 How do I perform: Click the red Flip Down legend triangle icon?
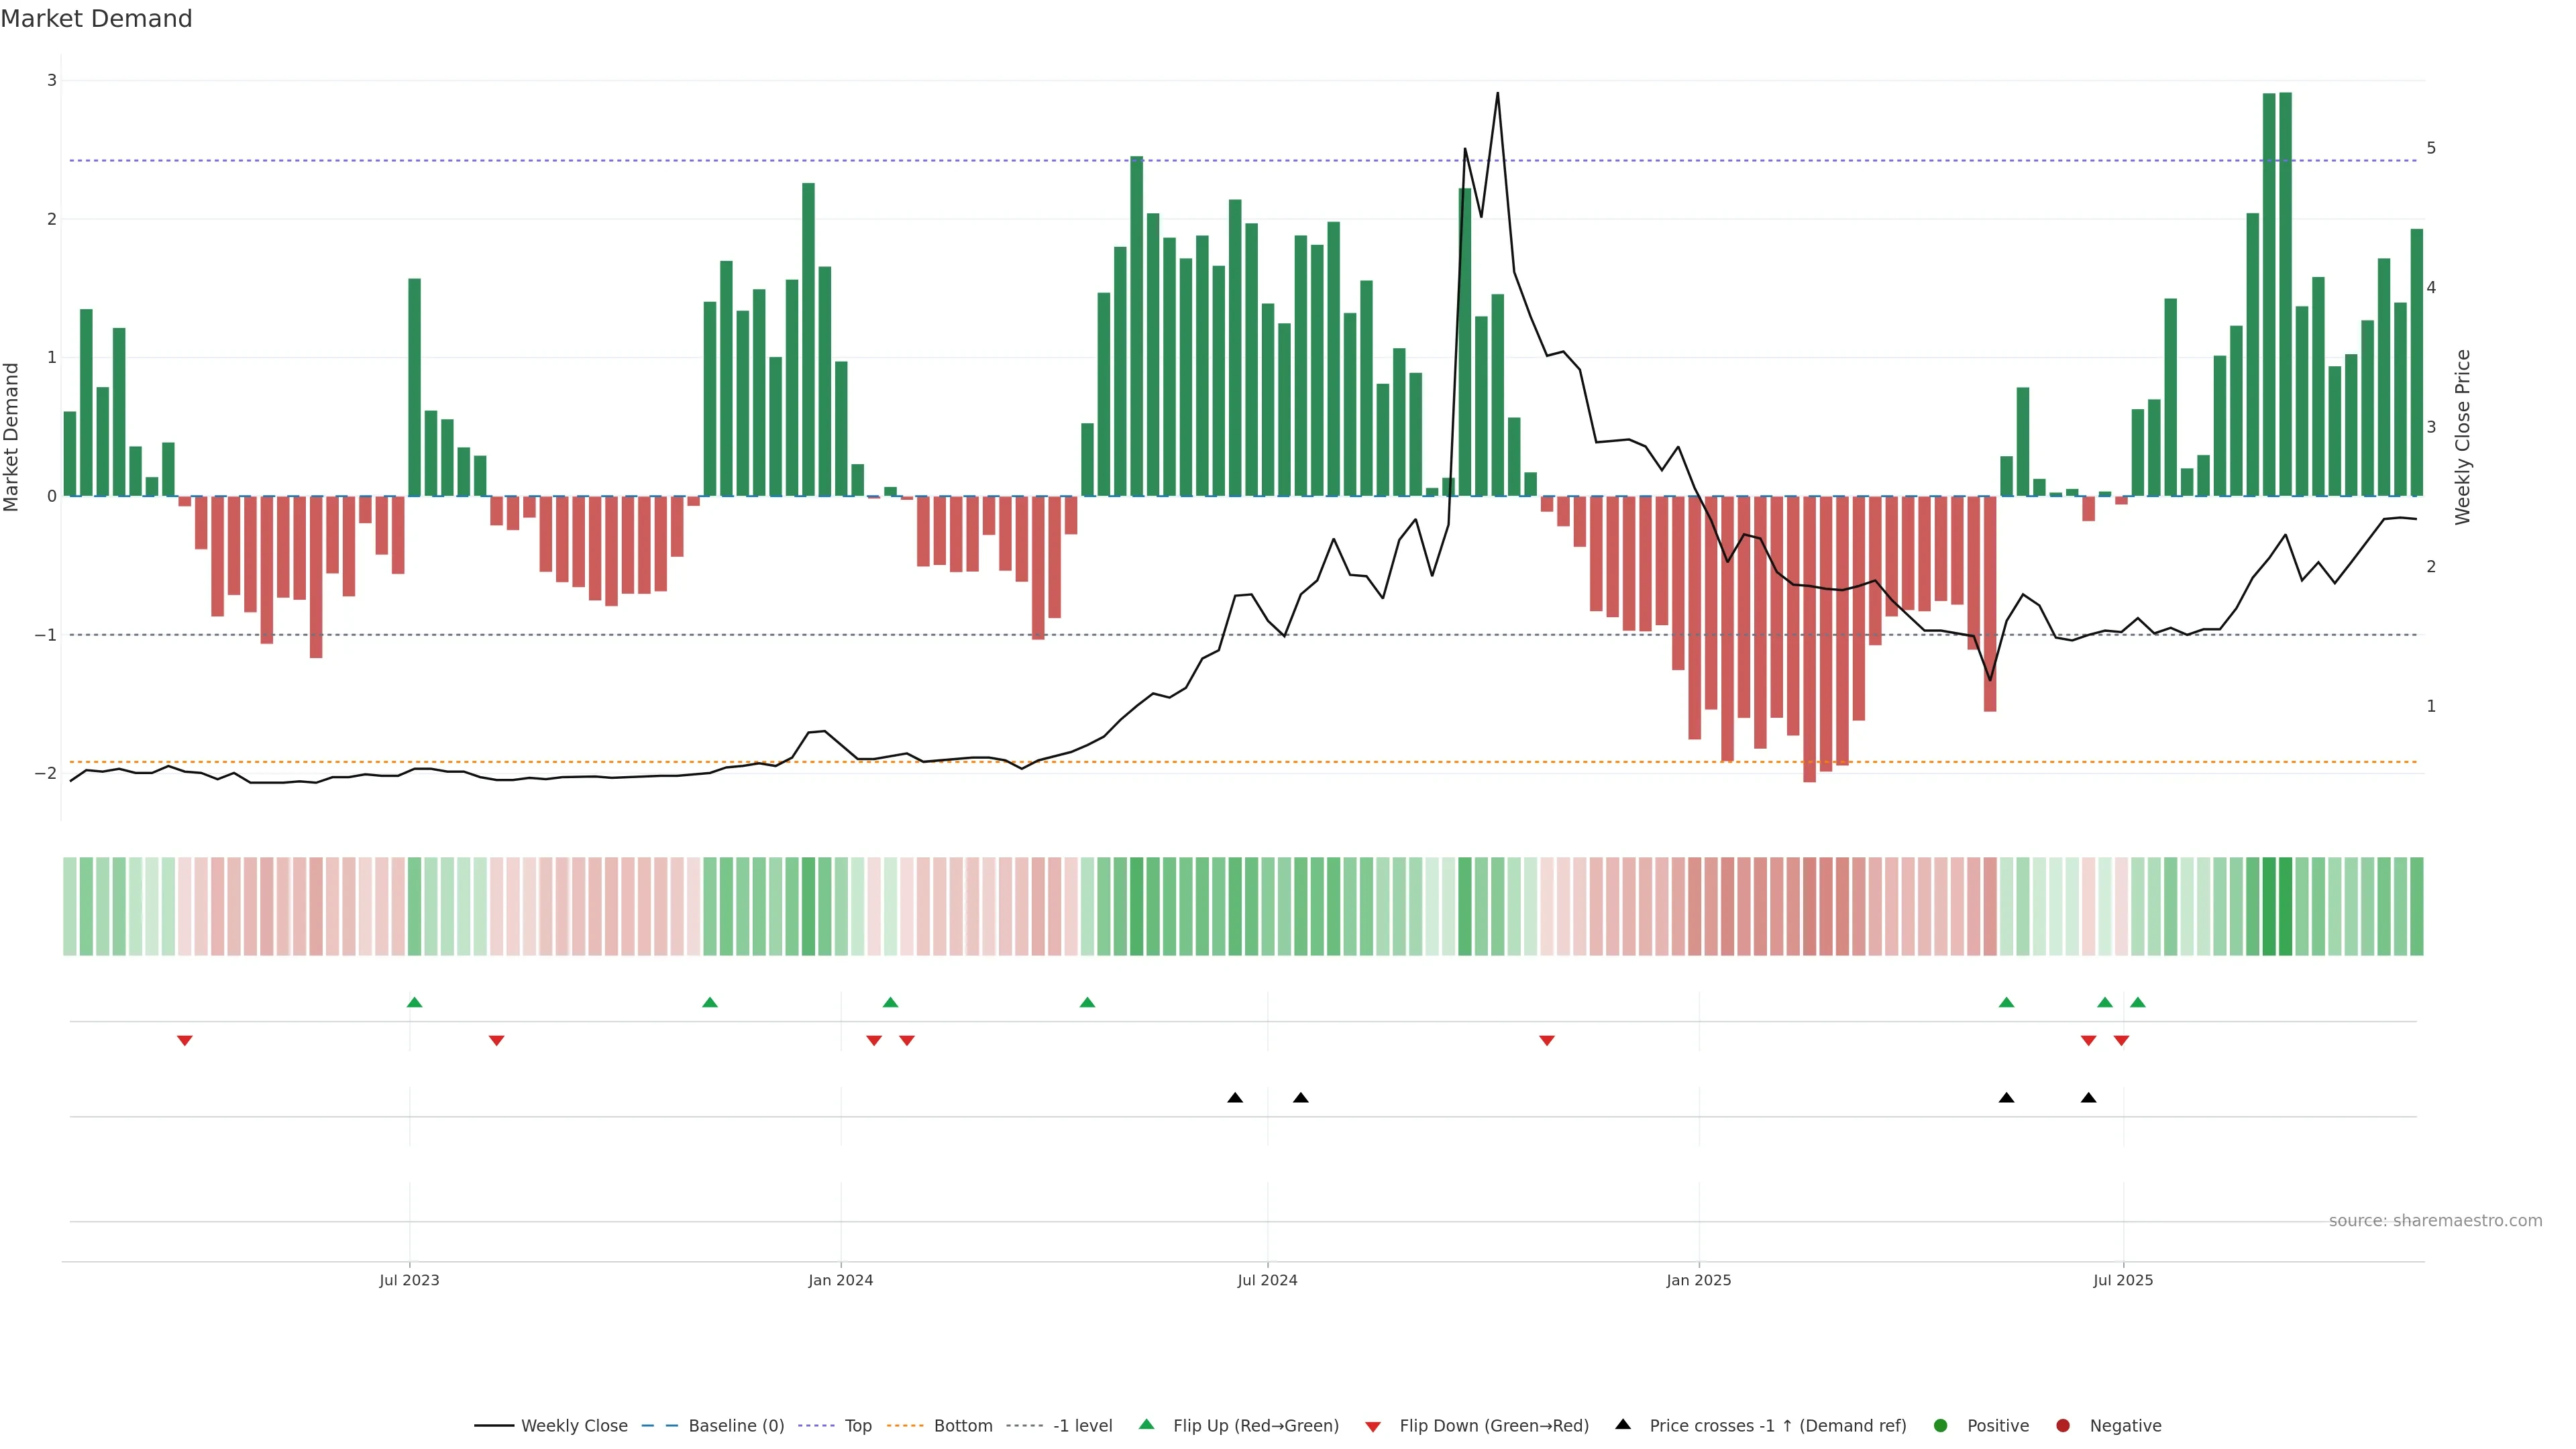pyautogui.click(x=1373, y=1426)
